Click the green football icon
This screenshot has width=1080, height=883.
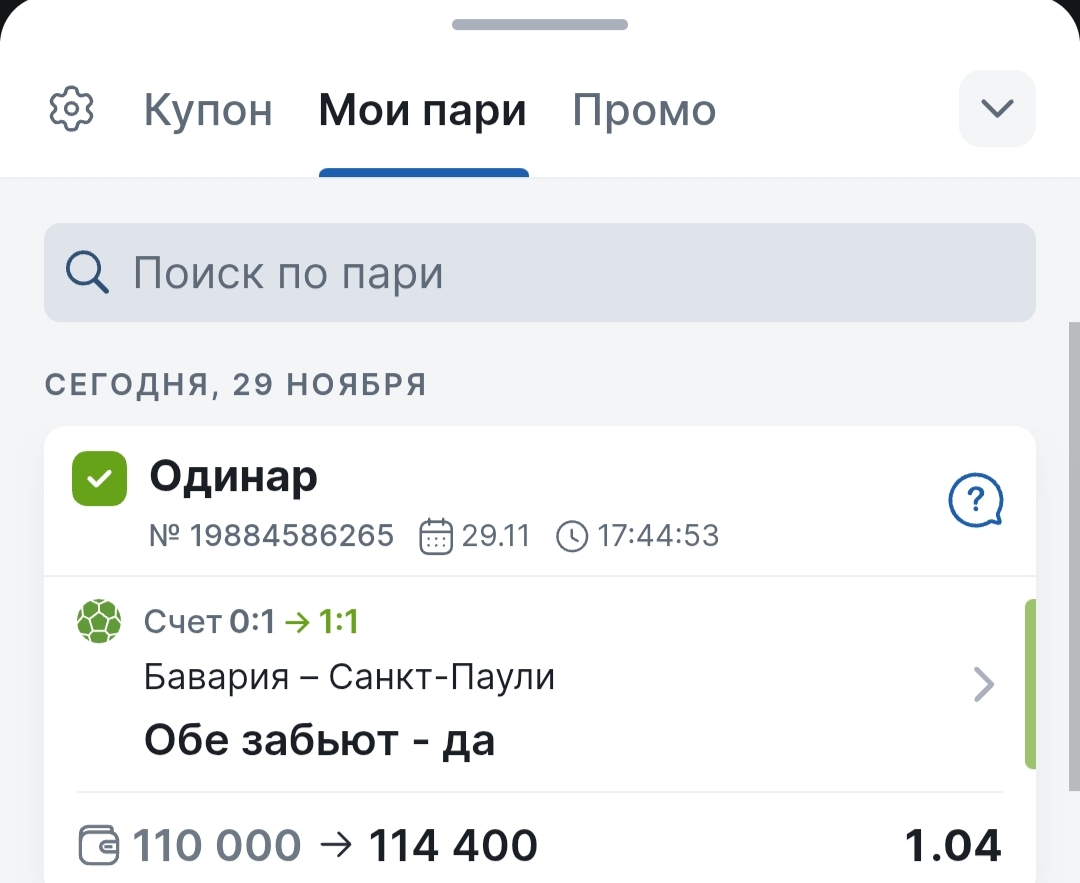pyautogui.click(x=99, y=622)
